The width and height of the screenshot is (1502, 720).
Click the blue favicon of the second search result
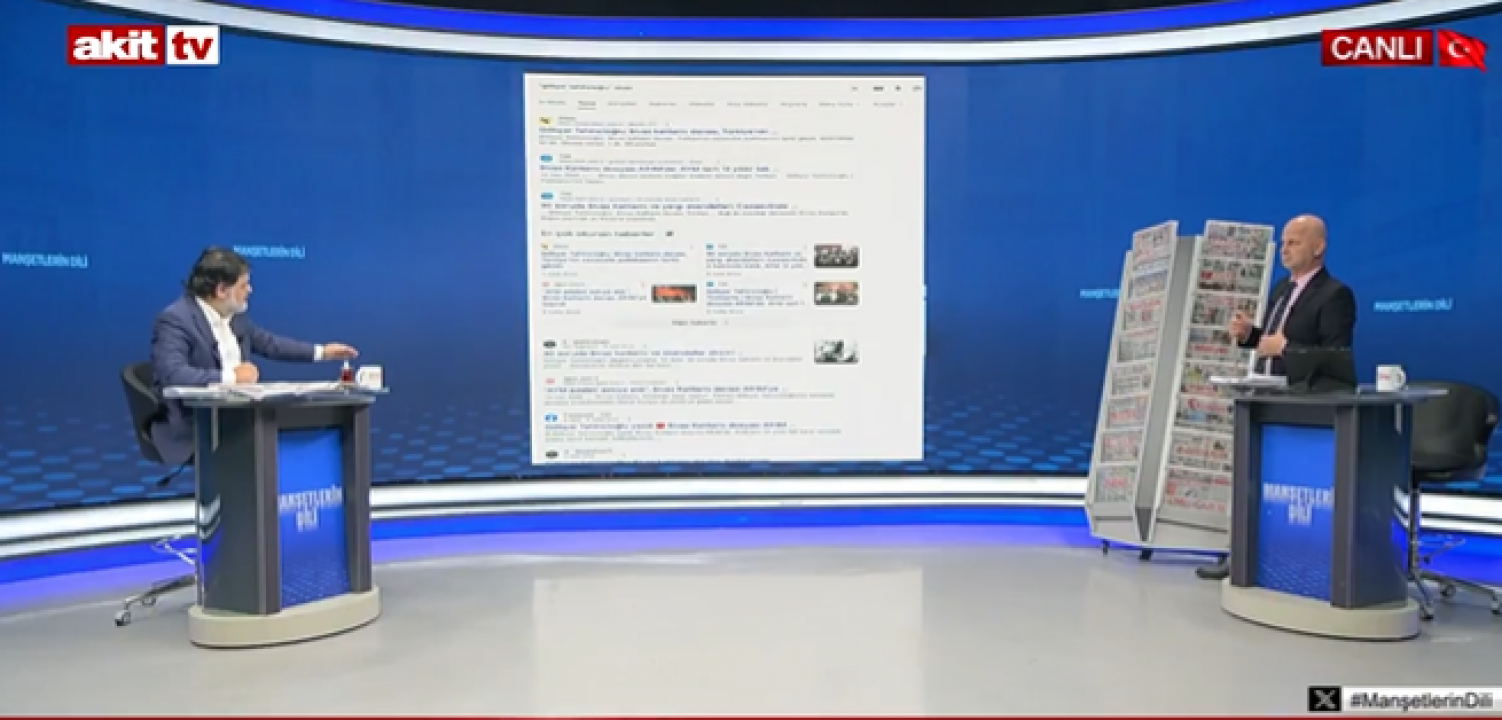pos(546,158)
